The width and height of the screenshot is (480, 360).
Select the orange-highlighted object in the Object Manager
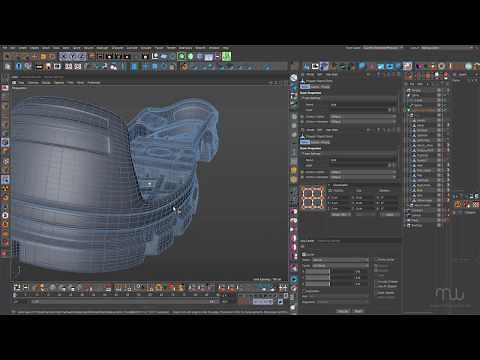tap(424, 110)
